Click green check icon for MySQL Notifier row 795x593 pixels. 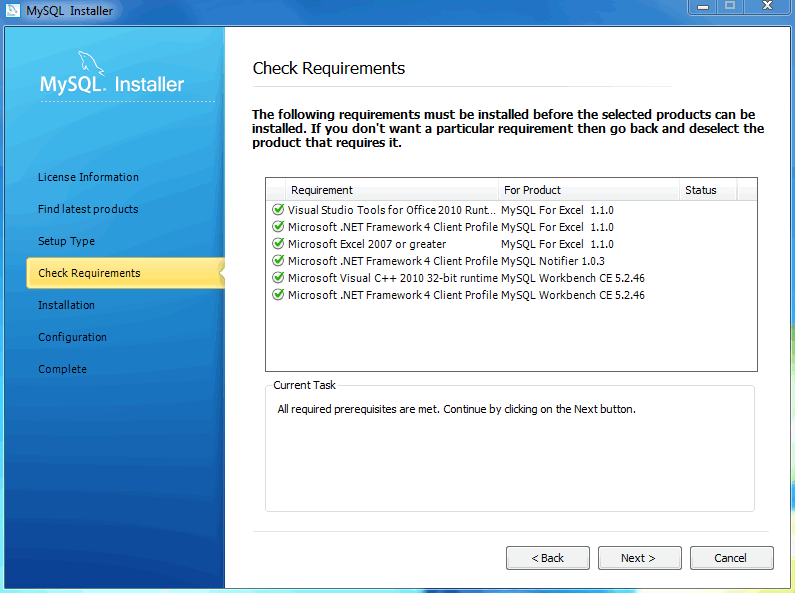(x=278, y=261)
